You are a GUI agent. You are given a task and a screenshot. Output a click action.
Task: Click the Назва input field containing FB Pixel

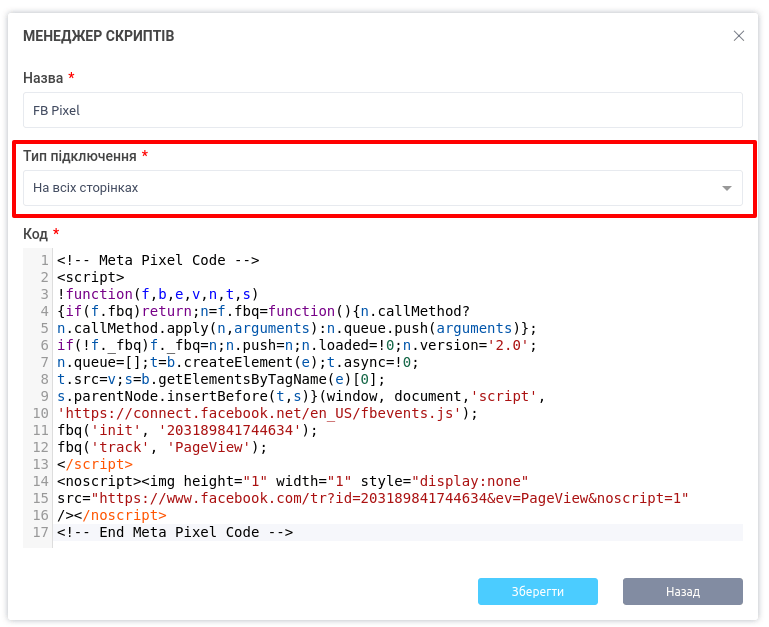tap(382, 110)
